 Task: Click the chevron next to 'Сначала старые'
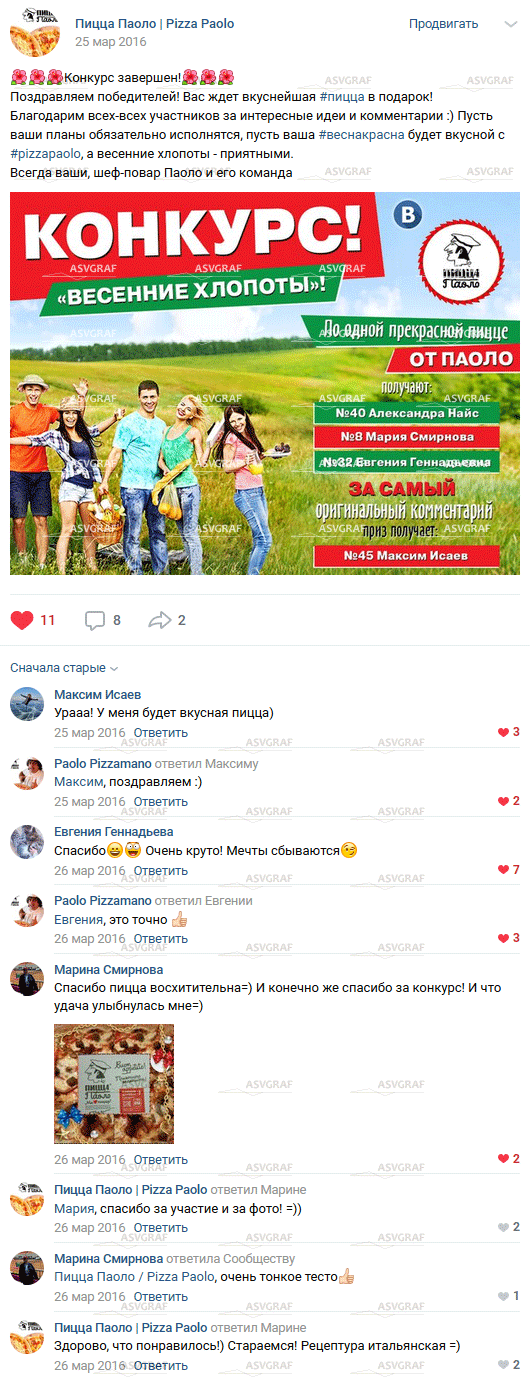click(x=114, y=669)
